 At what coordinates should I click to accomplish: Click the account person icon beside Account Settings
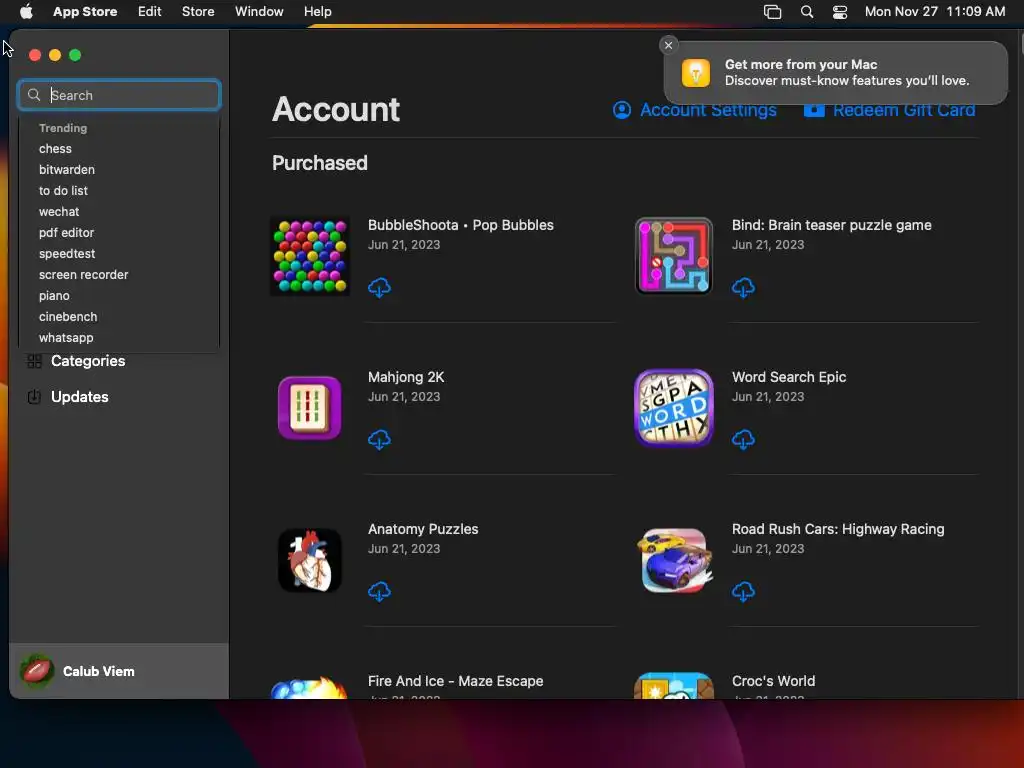(622, 110)
